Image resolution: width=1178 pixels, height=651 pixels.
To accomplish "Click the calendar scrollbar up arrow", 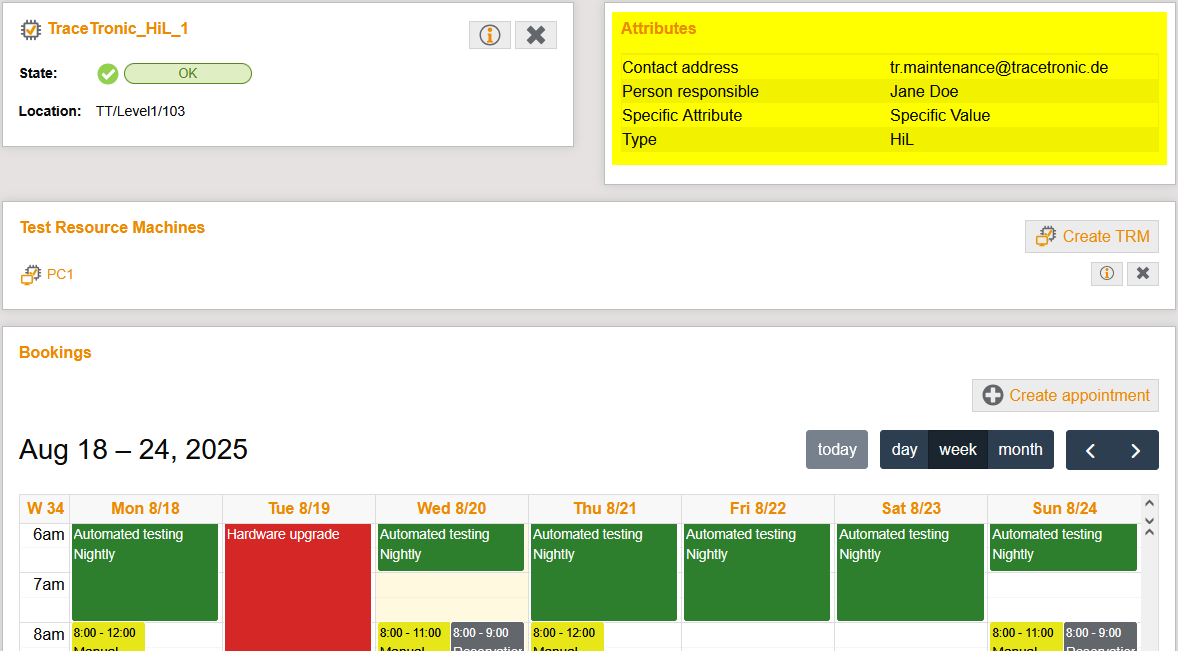I will (x=1149, y=504).
